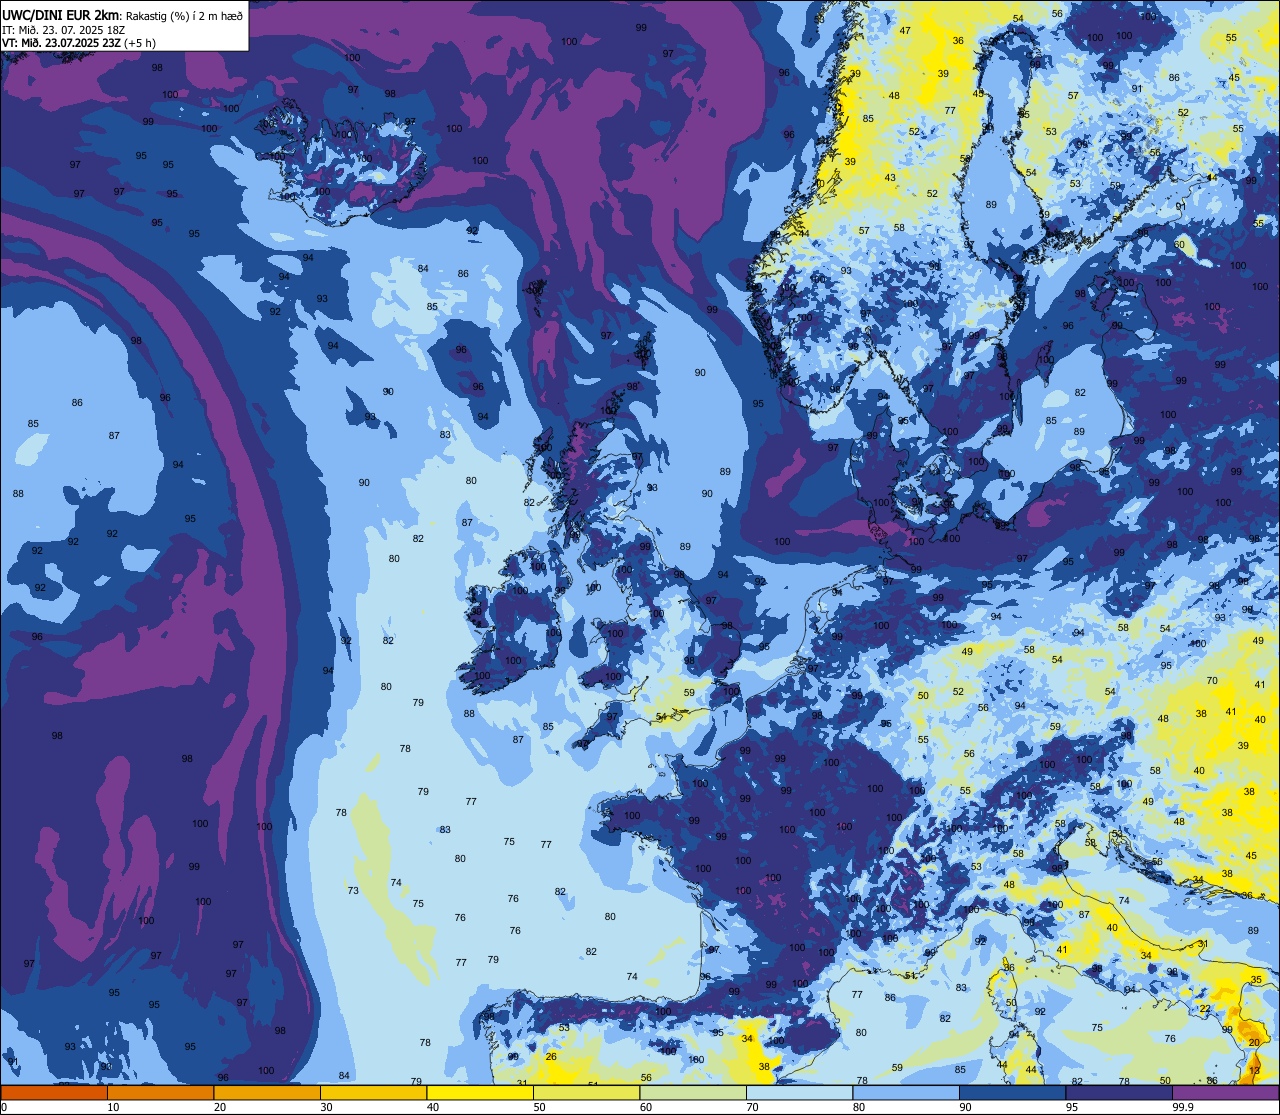
Task: Click the 60–70 pale green legend swatch
Action: click(693, 1092)
